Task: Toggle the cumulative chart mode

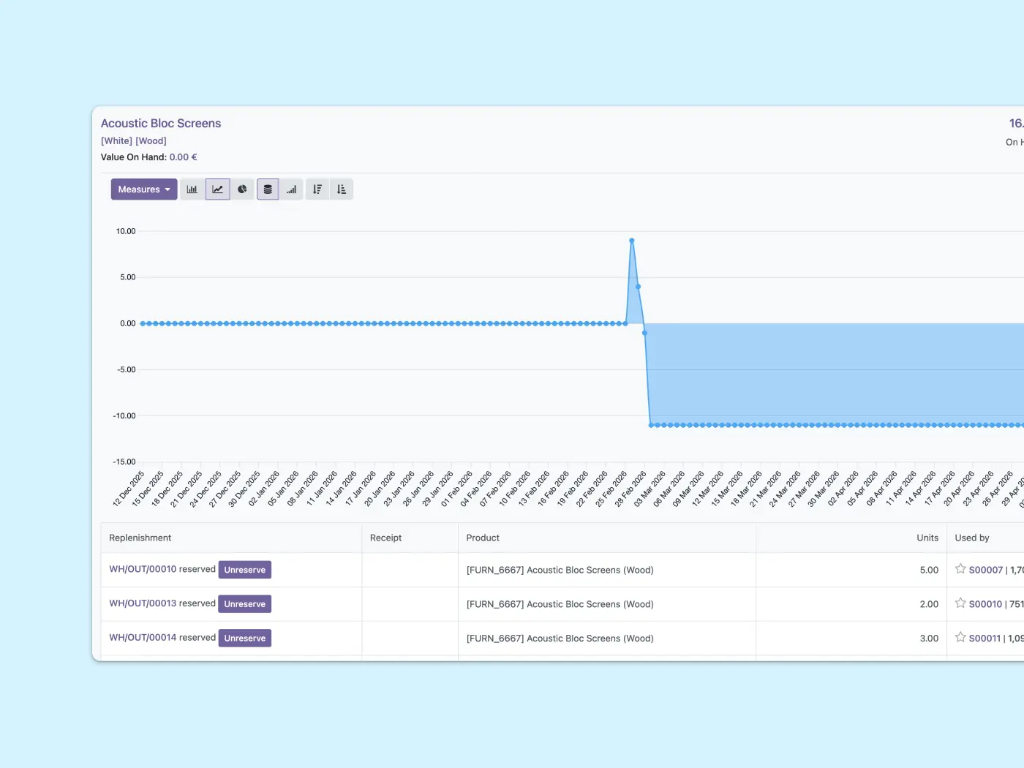Action: pos(291,189)
